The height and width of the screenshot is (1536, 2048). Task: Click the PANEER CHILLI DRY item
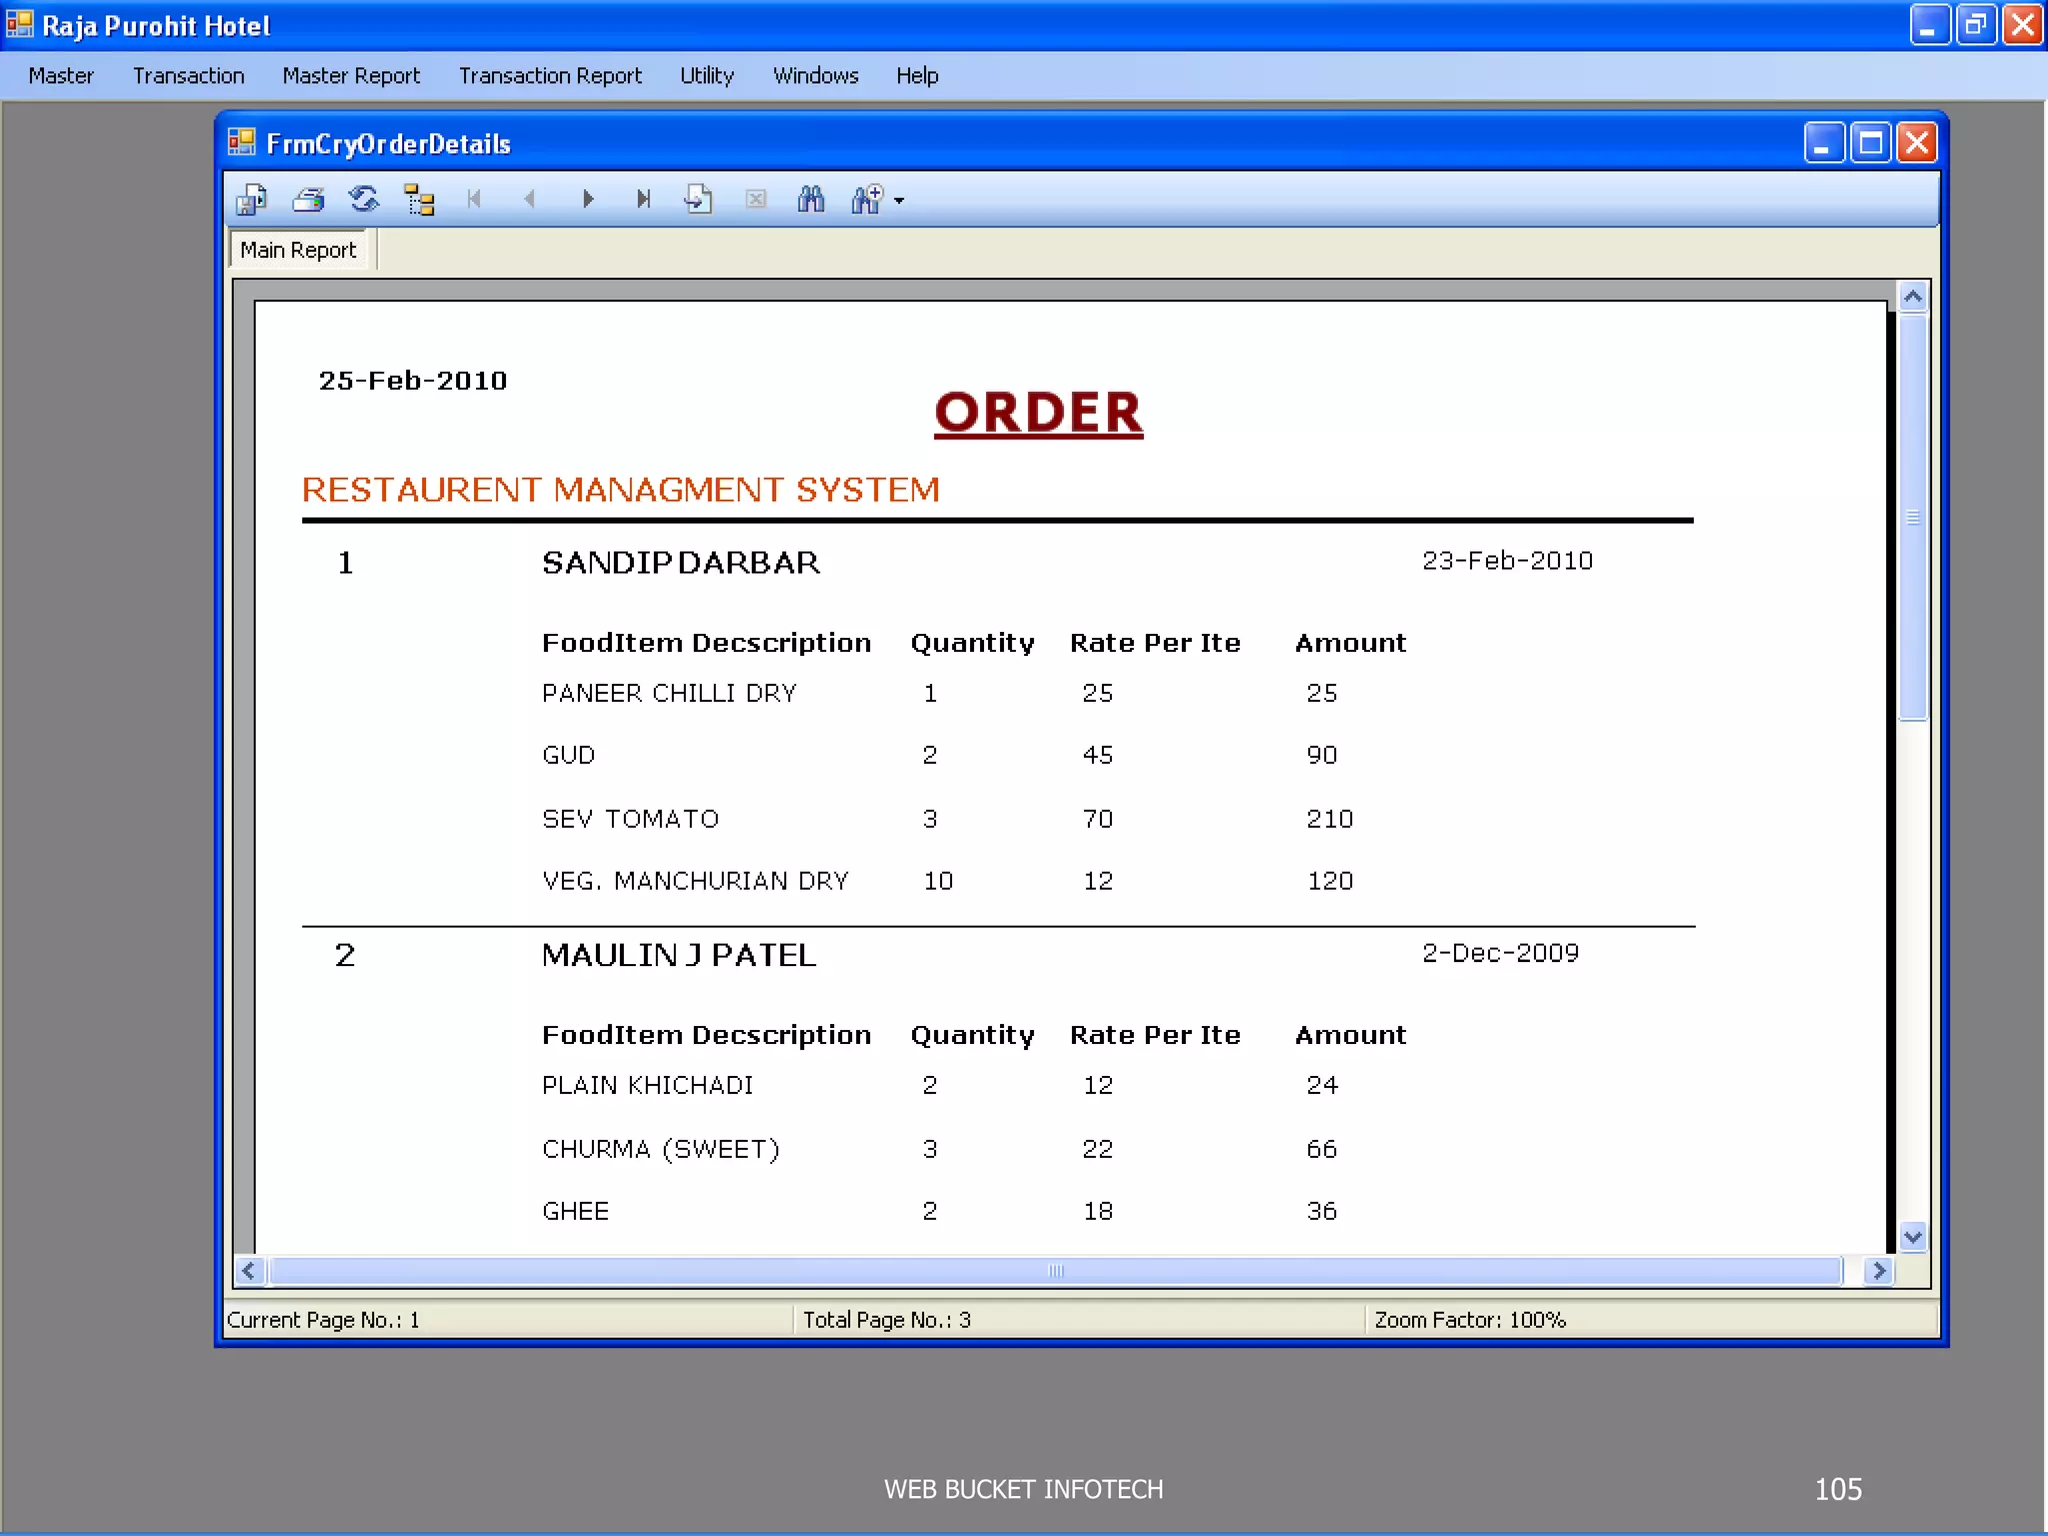[x=669, y=693]
